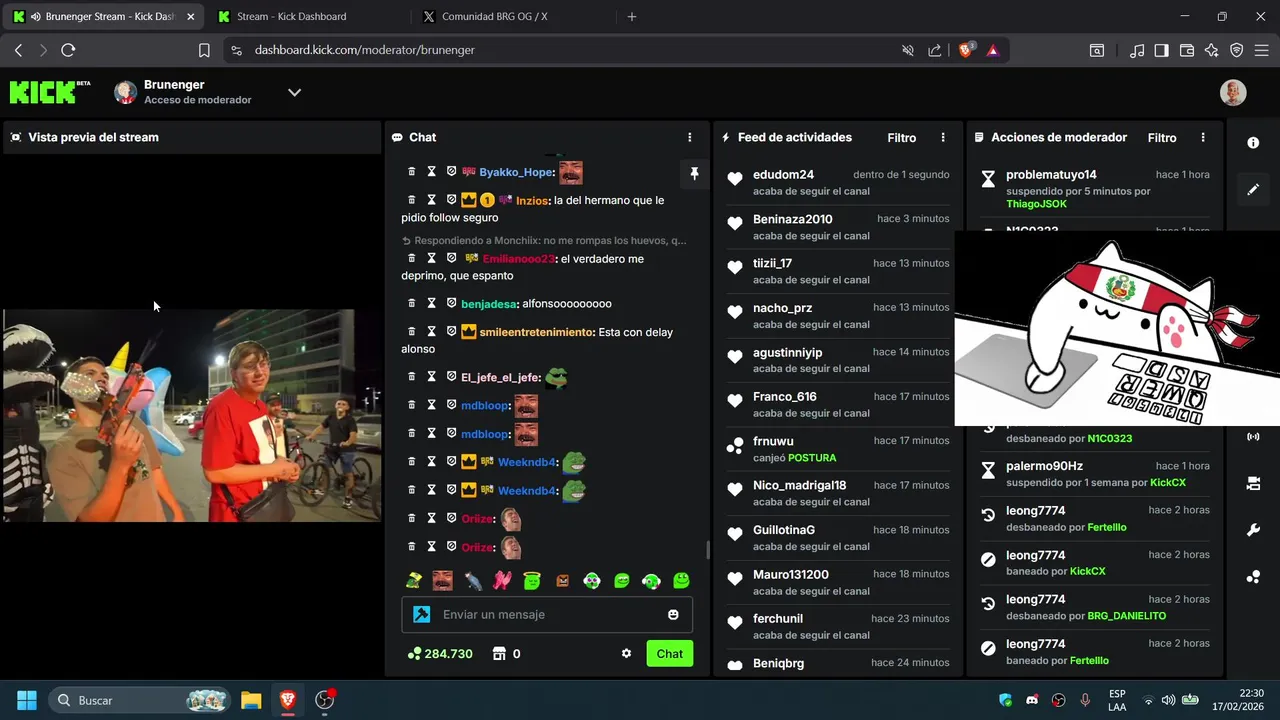Open Brave VPN shield icon
Image resolution: width=1280 pixels, height=720 pixels.
1236,50
